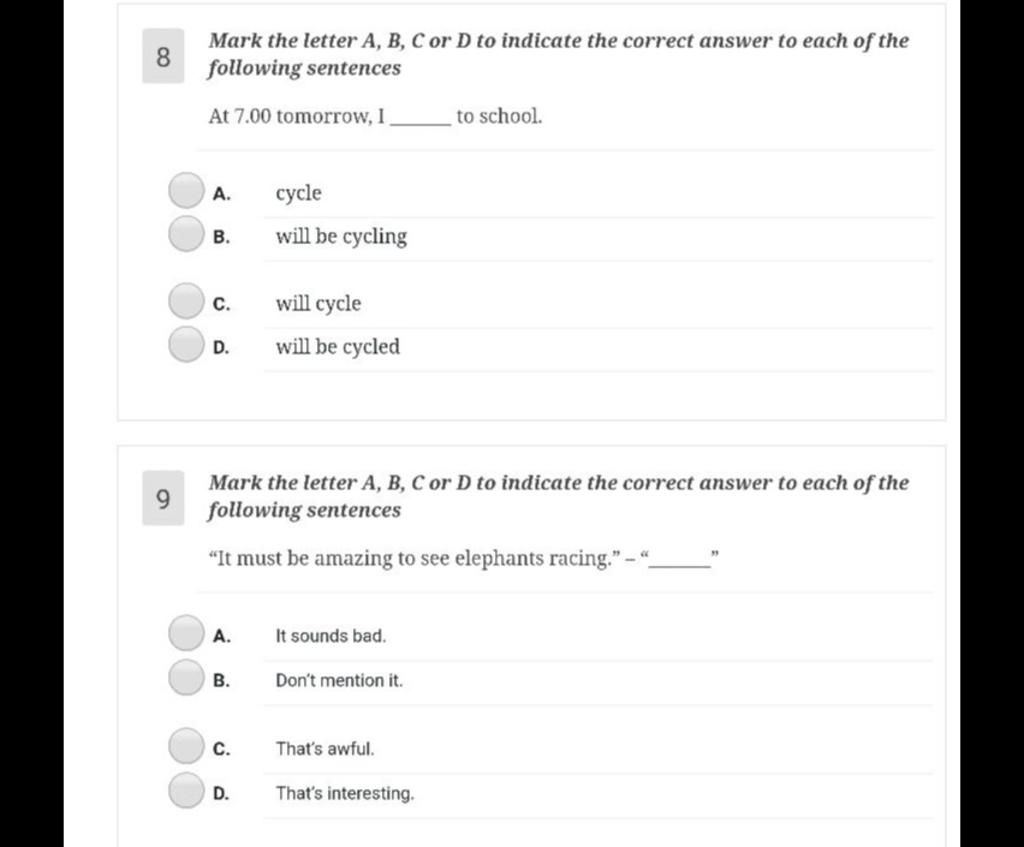Image resolution: width=1024 pixels, height=847 pixels.
Task: Click the answer text 'That's interesting.'
Action: point(345,793)
